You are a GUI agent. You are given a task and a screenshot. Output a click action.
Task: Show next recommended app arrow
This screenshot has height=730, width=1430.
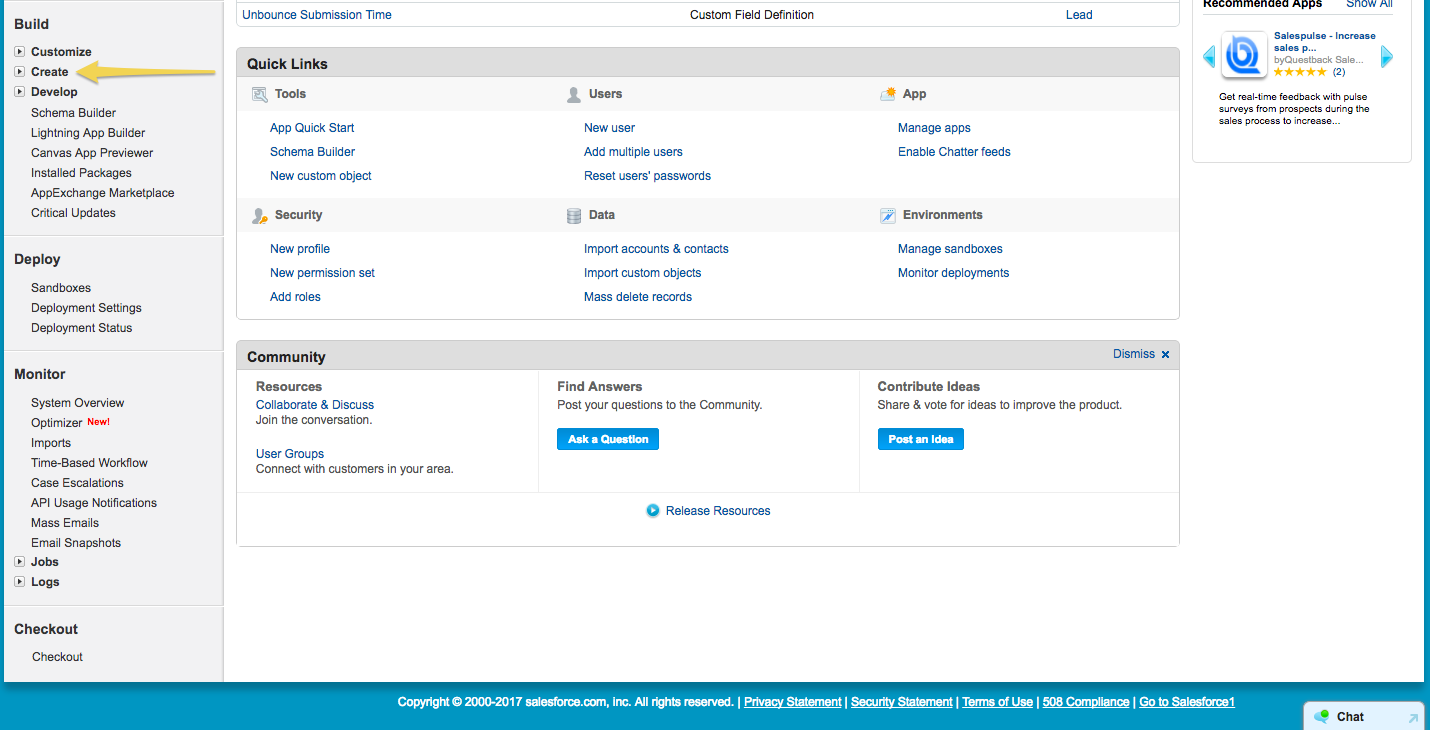[1387, 56]
